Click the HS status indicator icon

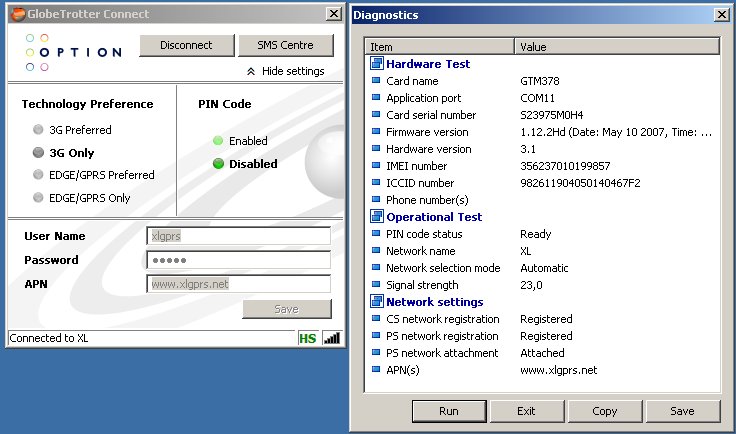(307, 338)
